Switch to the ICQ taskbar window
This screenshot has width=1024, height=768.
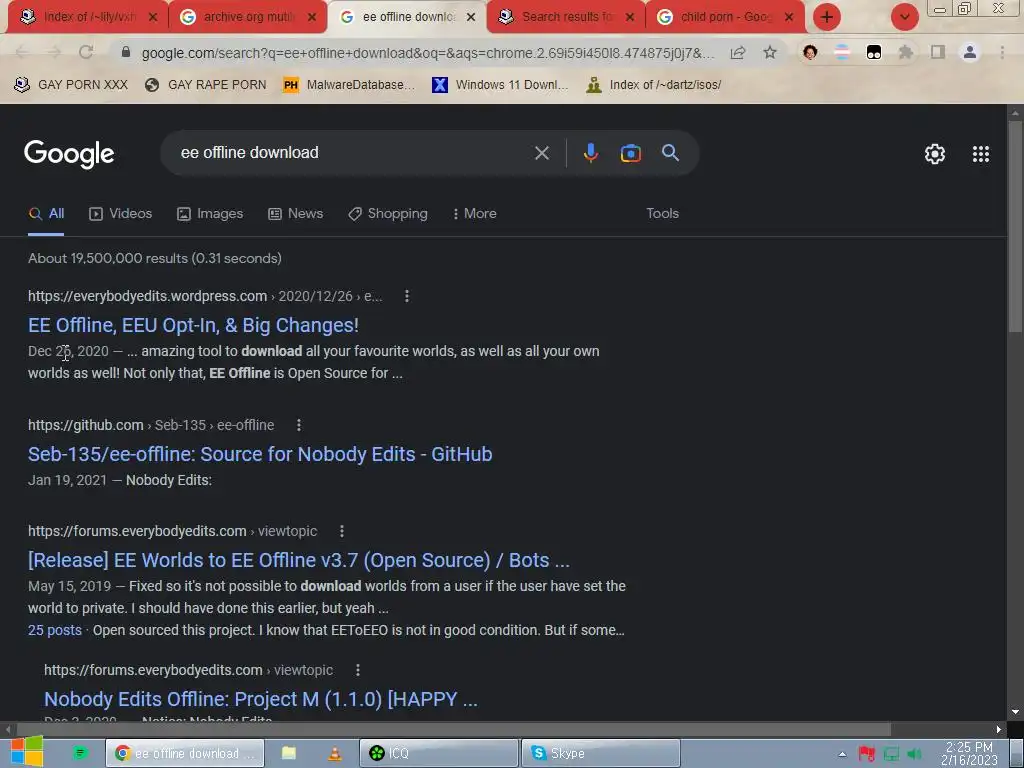pyautogui.click(x=439, y=753)
